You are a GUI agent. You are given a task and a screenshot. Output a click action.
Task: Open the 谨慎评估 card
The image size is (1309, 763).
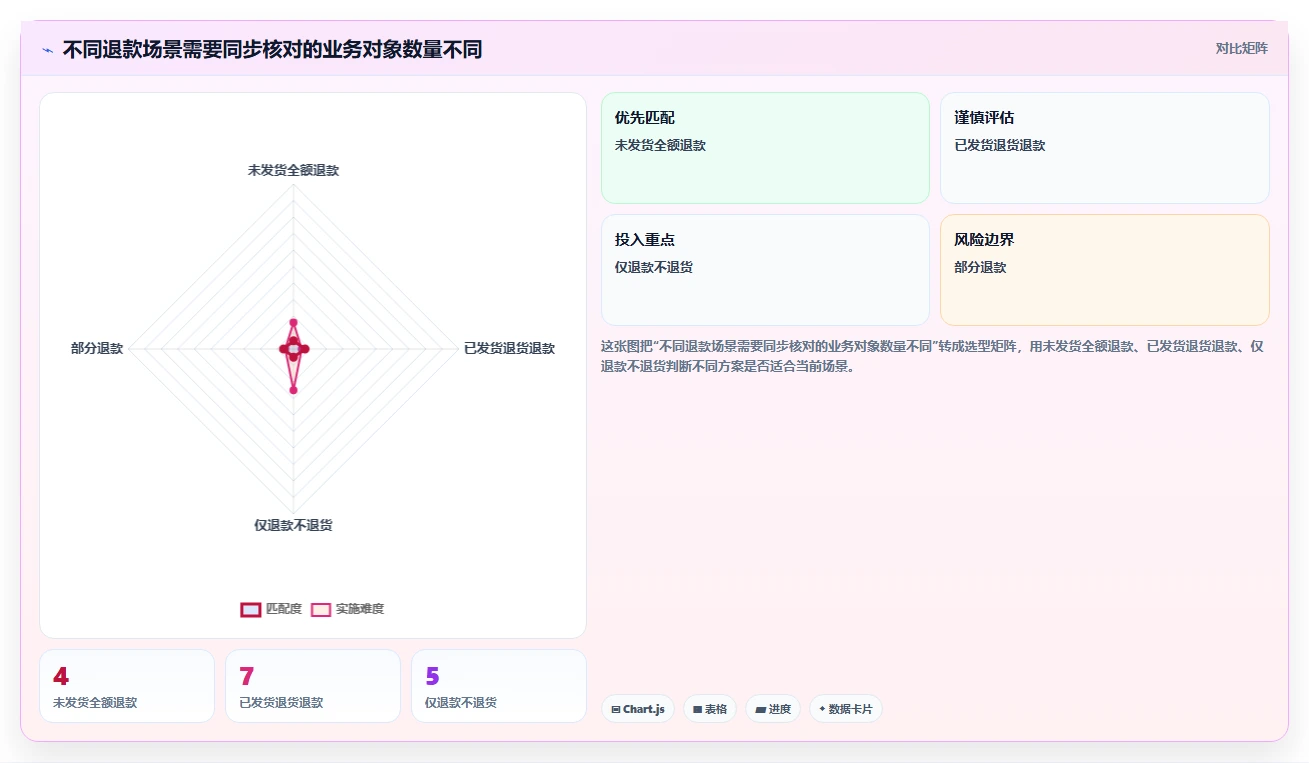pos(1105,148)
